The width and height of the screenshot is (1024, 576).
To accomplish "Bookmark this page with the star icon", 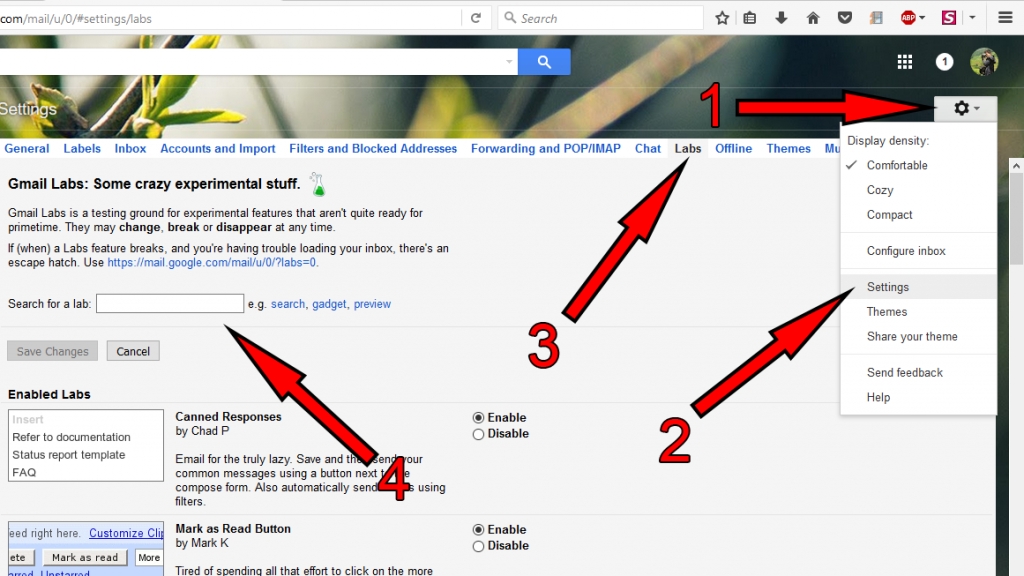I will (x=722, y=18).
